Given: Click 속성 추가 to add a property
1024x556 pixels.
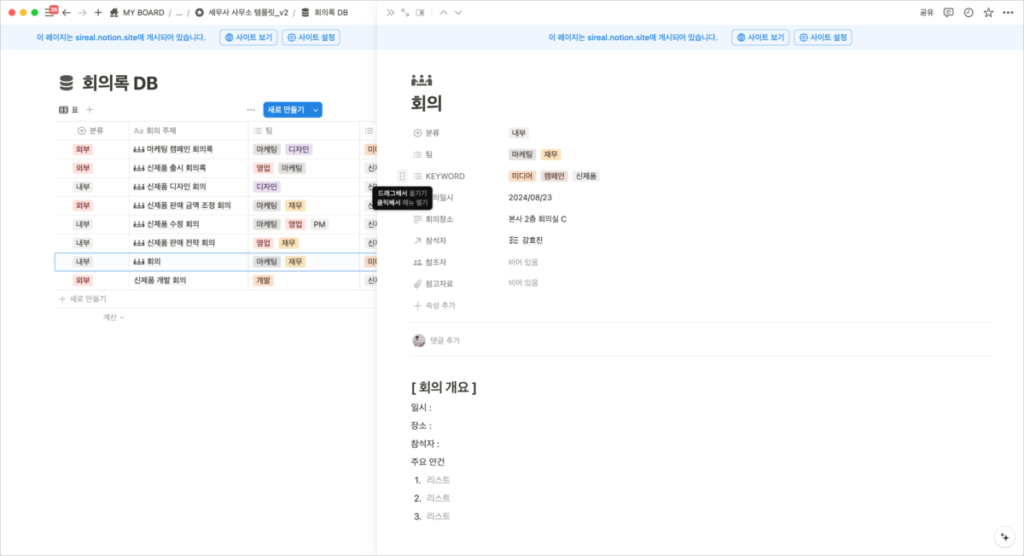Looking at the screenshot, I should pos(434,305).
